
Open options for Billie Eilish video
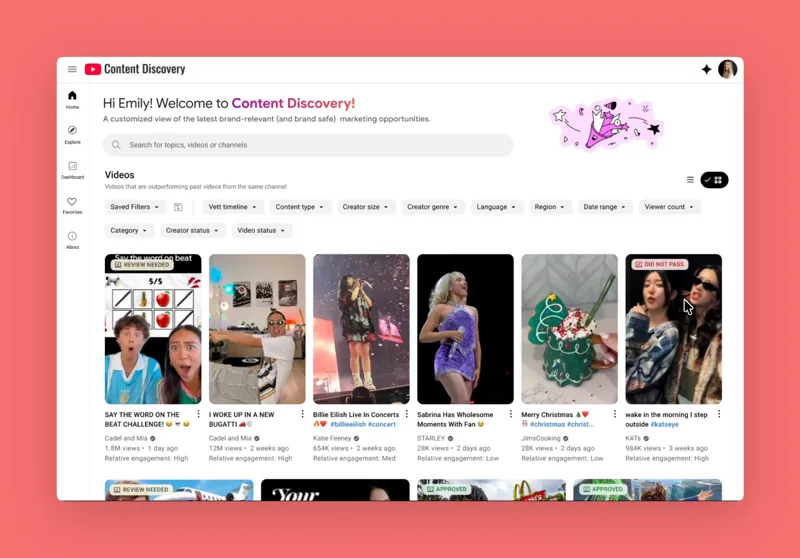[407, 414]
